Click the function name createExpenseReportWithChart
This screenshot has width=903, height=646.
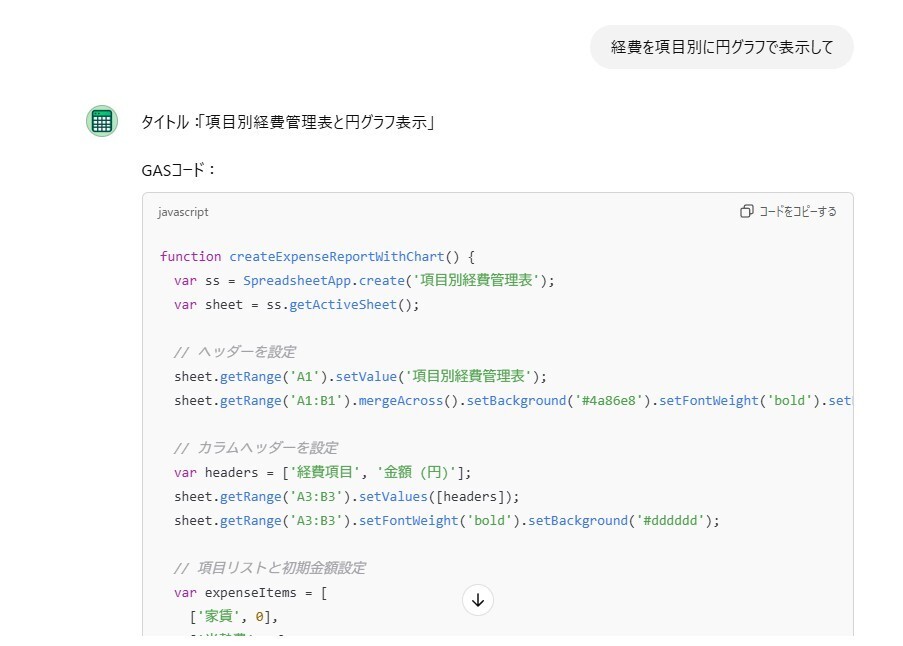(x=337, y=257)
